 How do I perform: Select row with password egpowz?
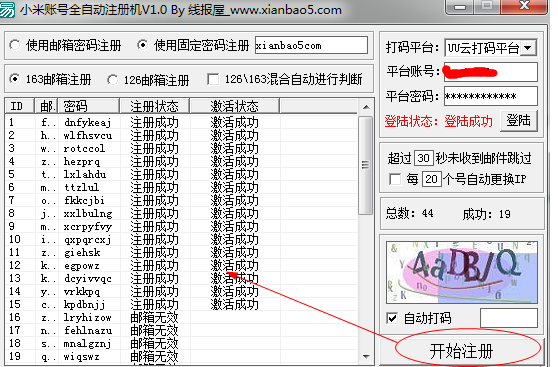click(181, 266)
